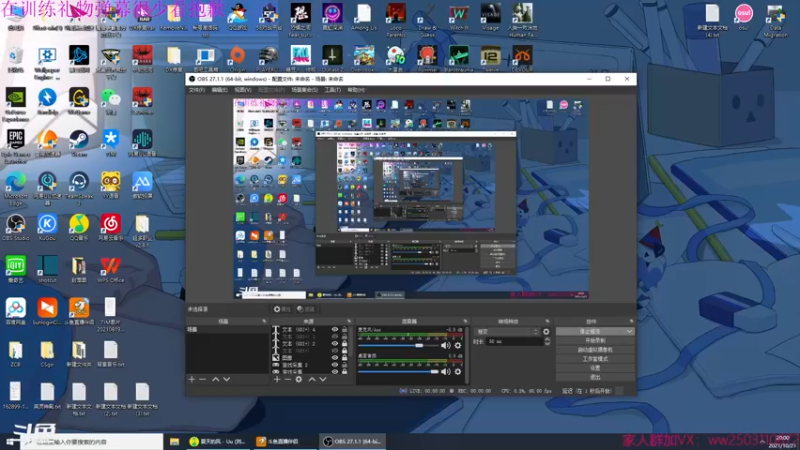Move source up in Sources panel
800x450 pixels.
point(312,380)
